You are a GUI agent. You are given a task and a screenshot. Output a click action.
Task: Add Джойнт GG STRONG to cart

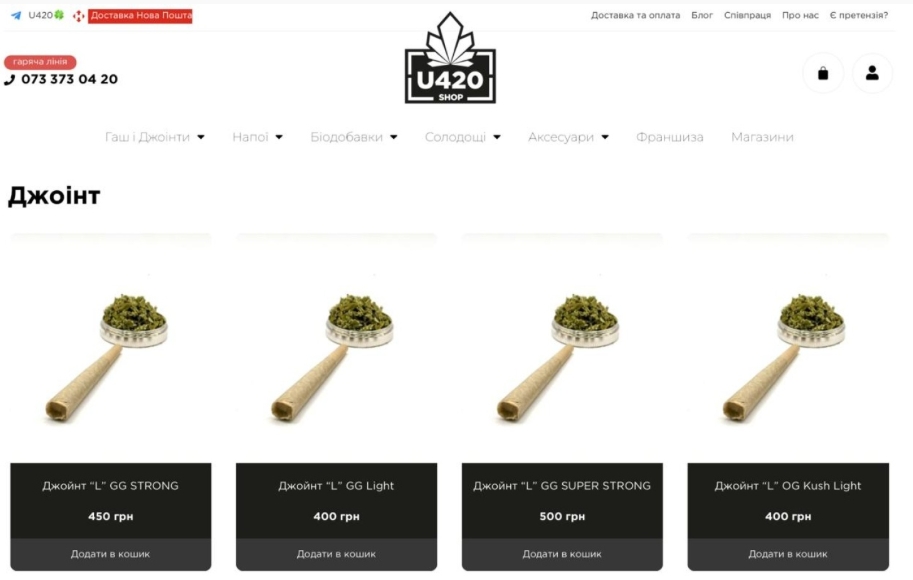pyautogui.click(x=111, y=554)
